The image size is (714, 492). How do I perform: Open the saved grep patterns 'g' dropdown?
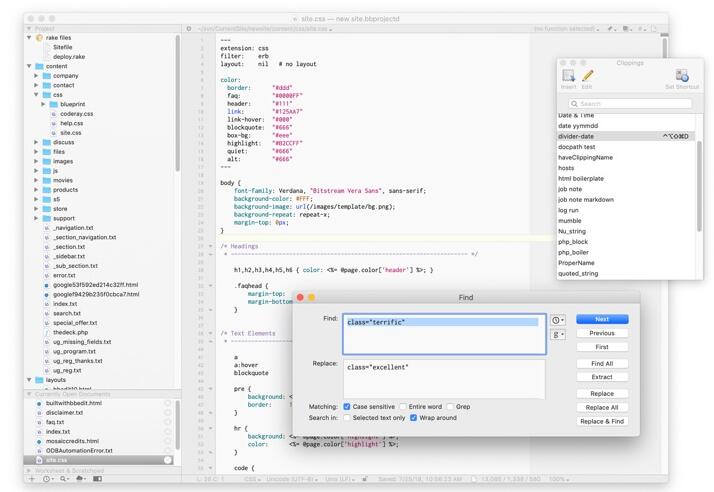pyautogui.click(x=557, y=335)
